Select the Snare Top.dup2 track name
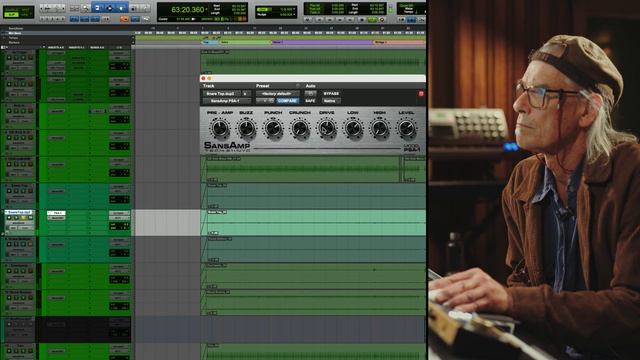 [x=19, y=212]
